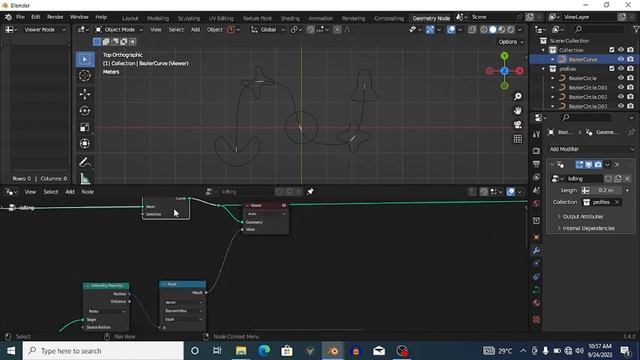Open the viewport Options dropdown
This screenshot has width=640, height=360.
511,42
